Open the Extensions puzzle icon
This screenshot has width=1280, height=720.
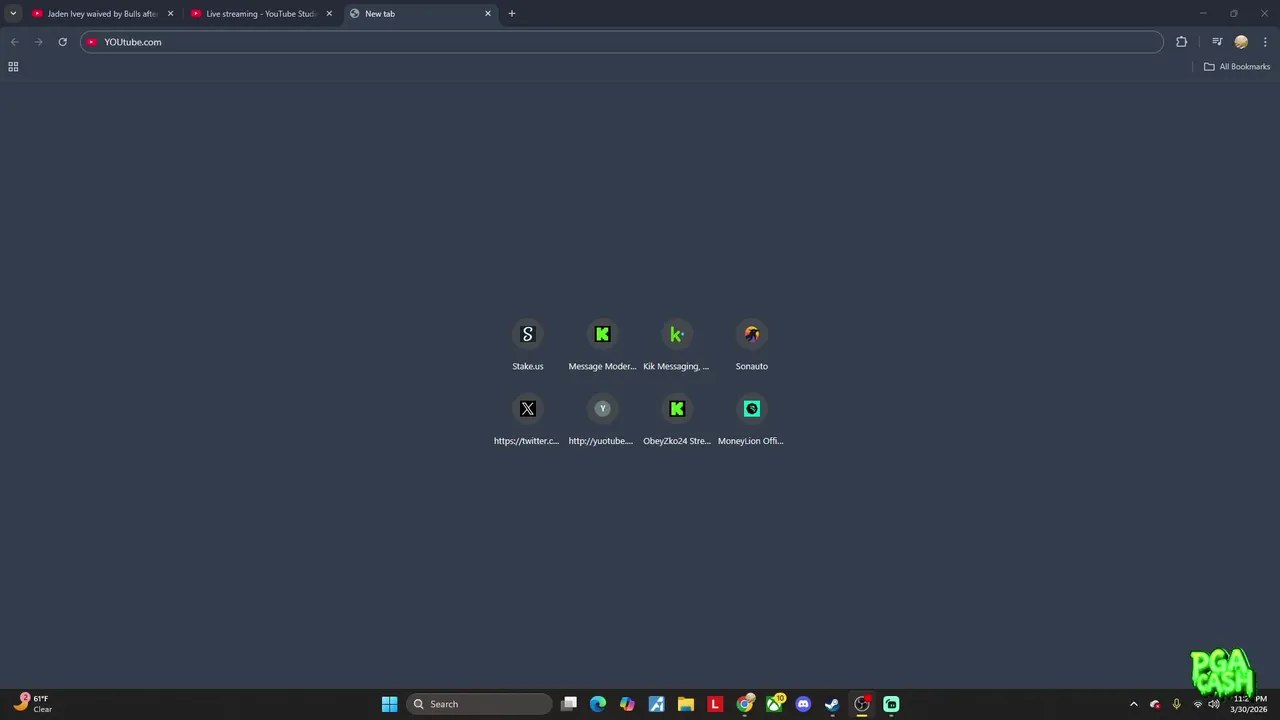[1181, 42]
